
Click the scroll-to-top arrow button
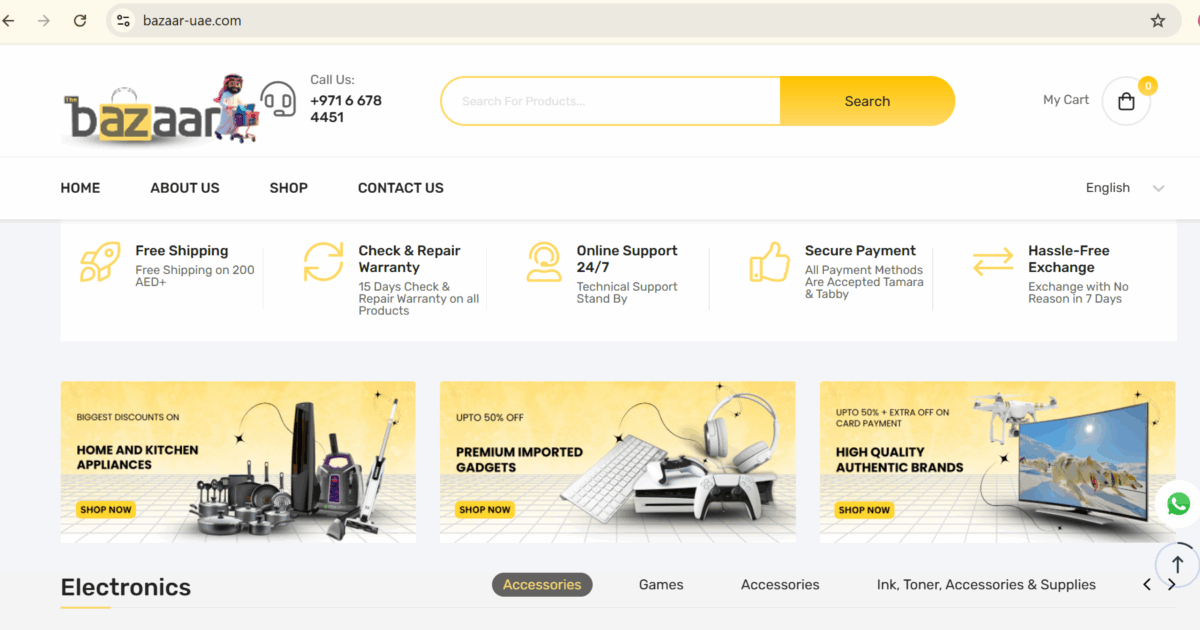click(x=1177, y=564)
